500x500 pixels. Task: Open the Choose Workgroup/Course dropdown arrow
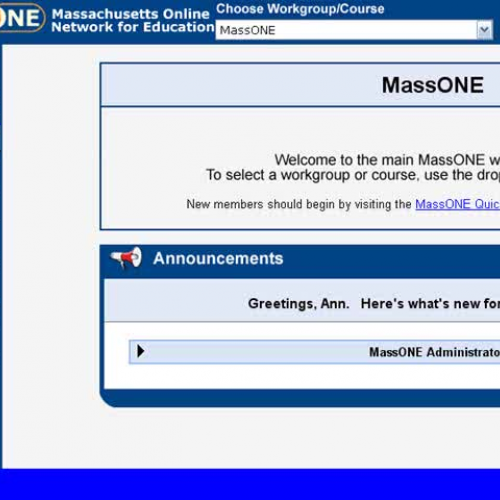(484, 30)
